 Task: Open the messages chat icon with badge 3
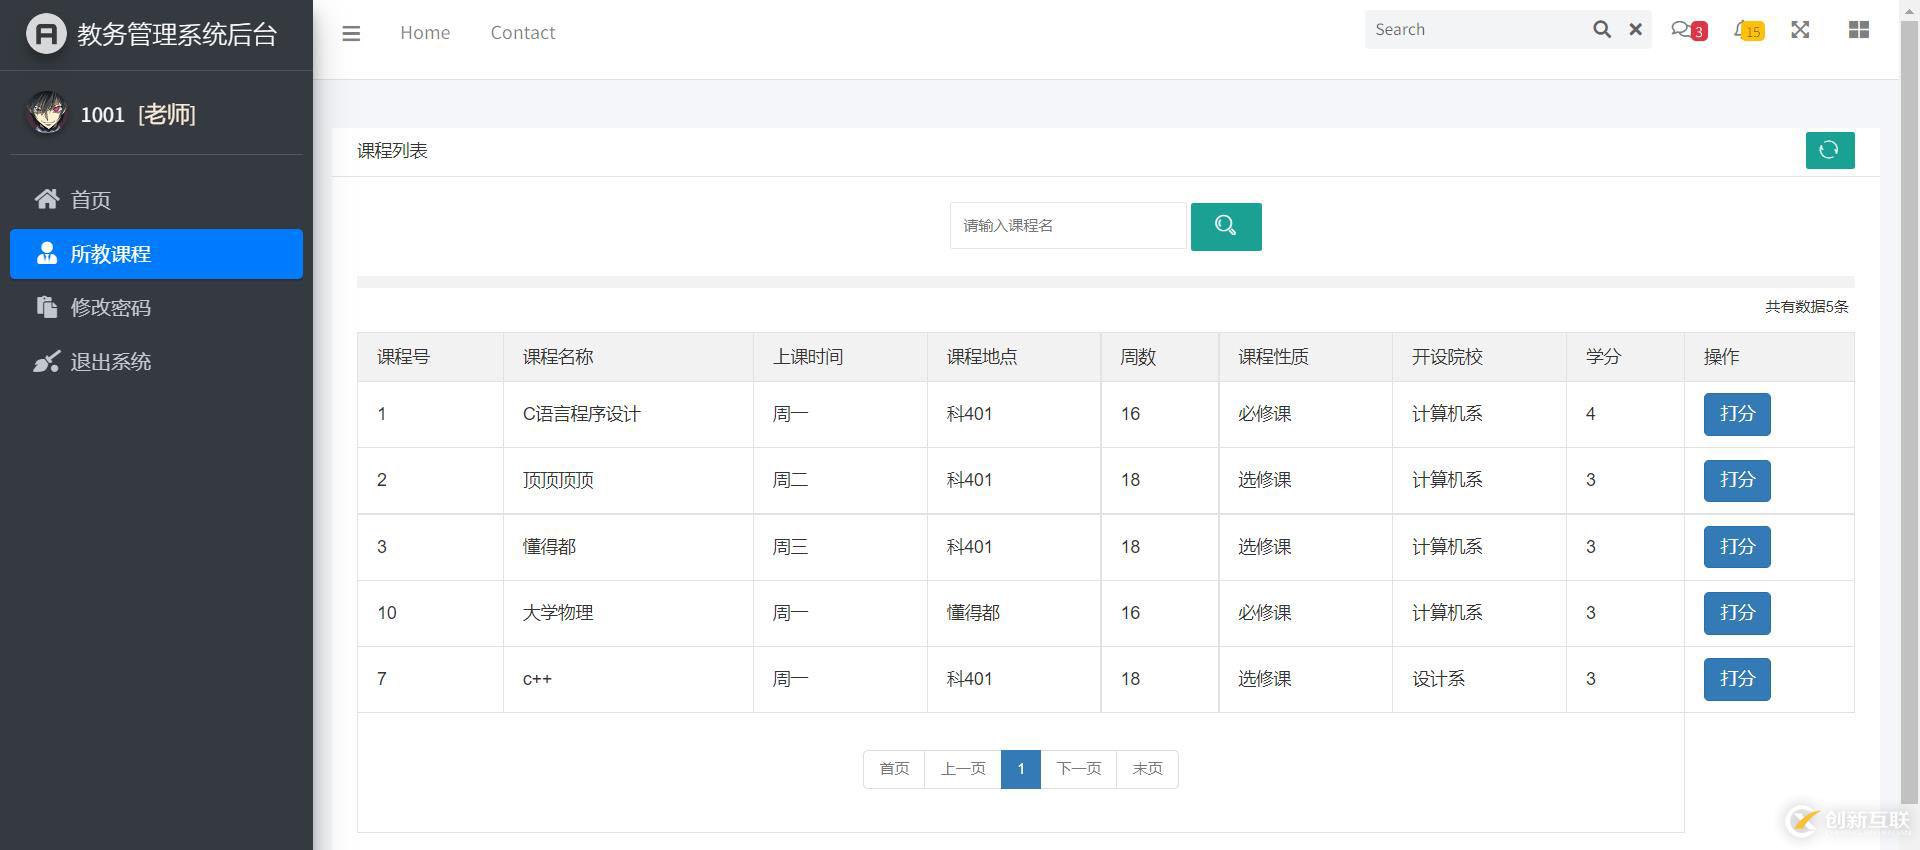[x=1685, y=30]
